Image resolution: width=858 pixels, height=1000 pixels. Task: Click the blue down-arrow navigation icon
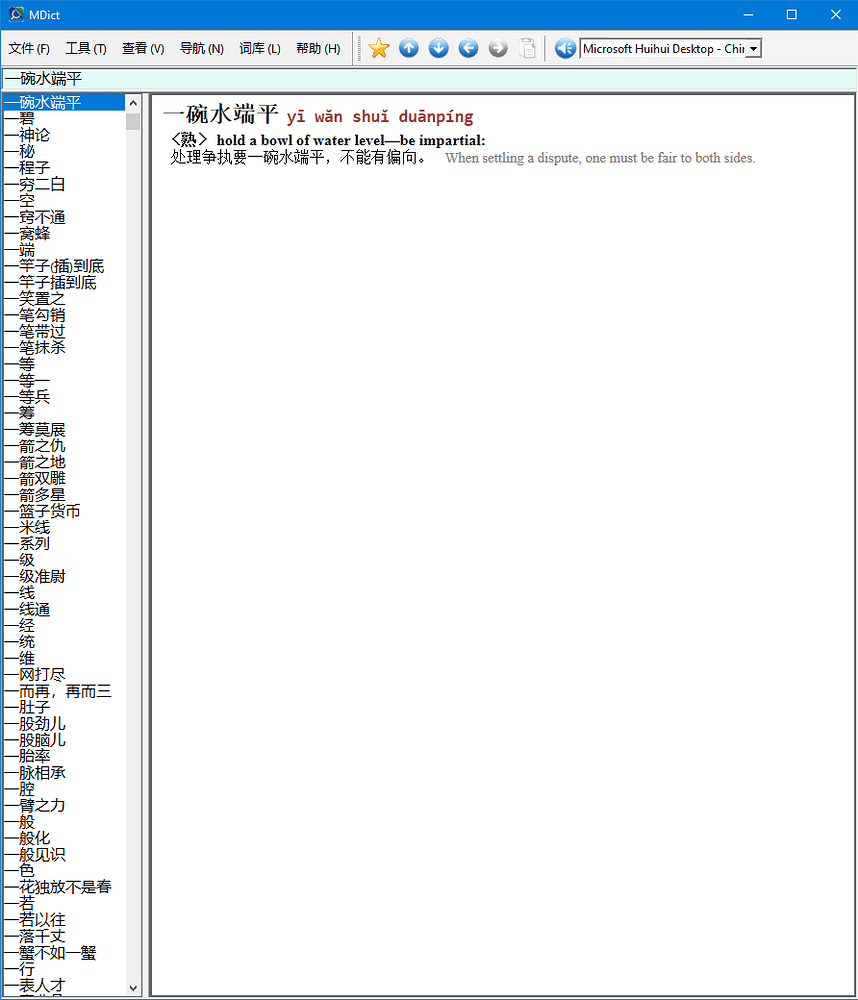point(438,47)
